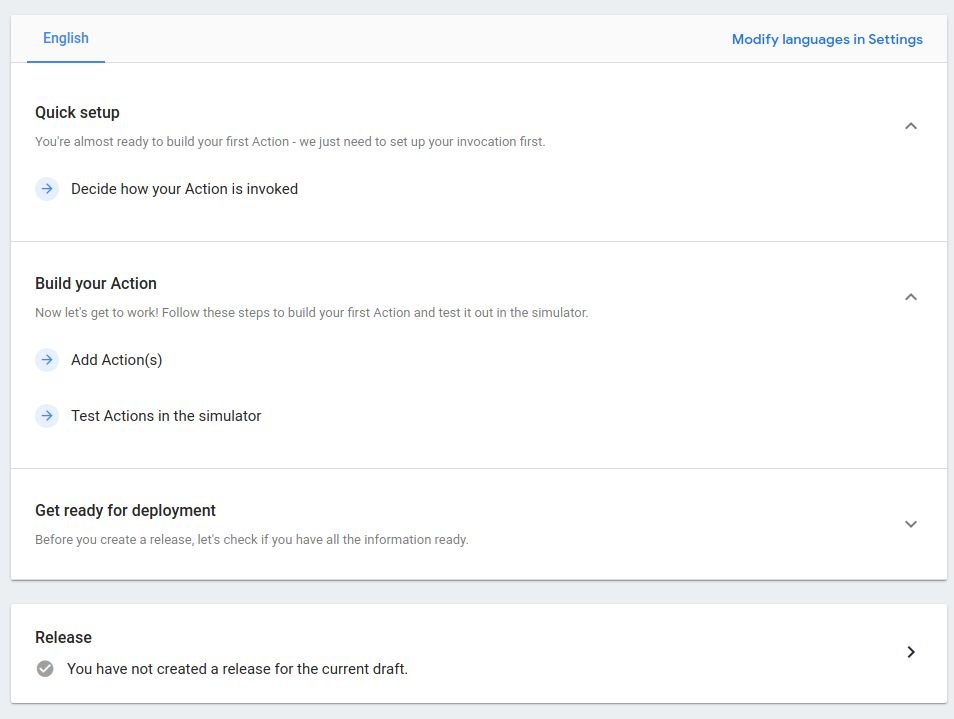This screenshot has width=954, height=719.
Task: Click the Build your Action heading
Action: [x=96, y=283]
